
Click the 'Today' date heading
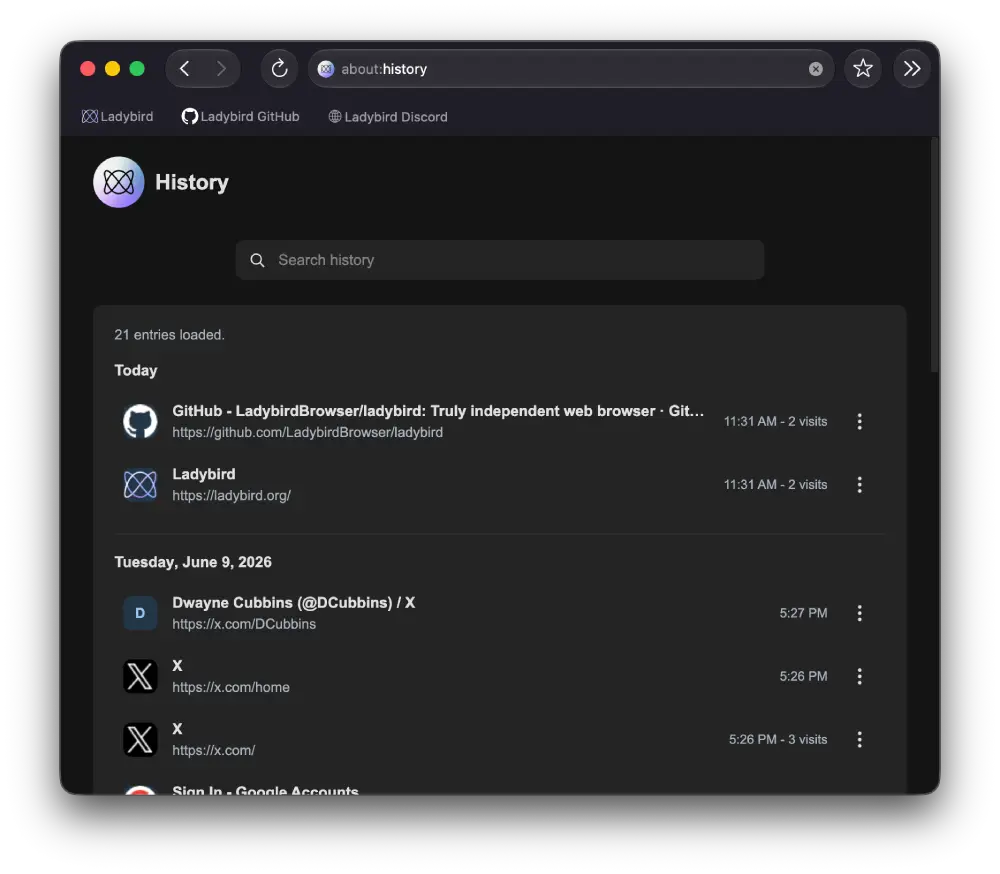[136, 371]
